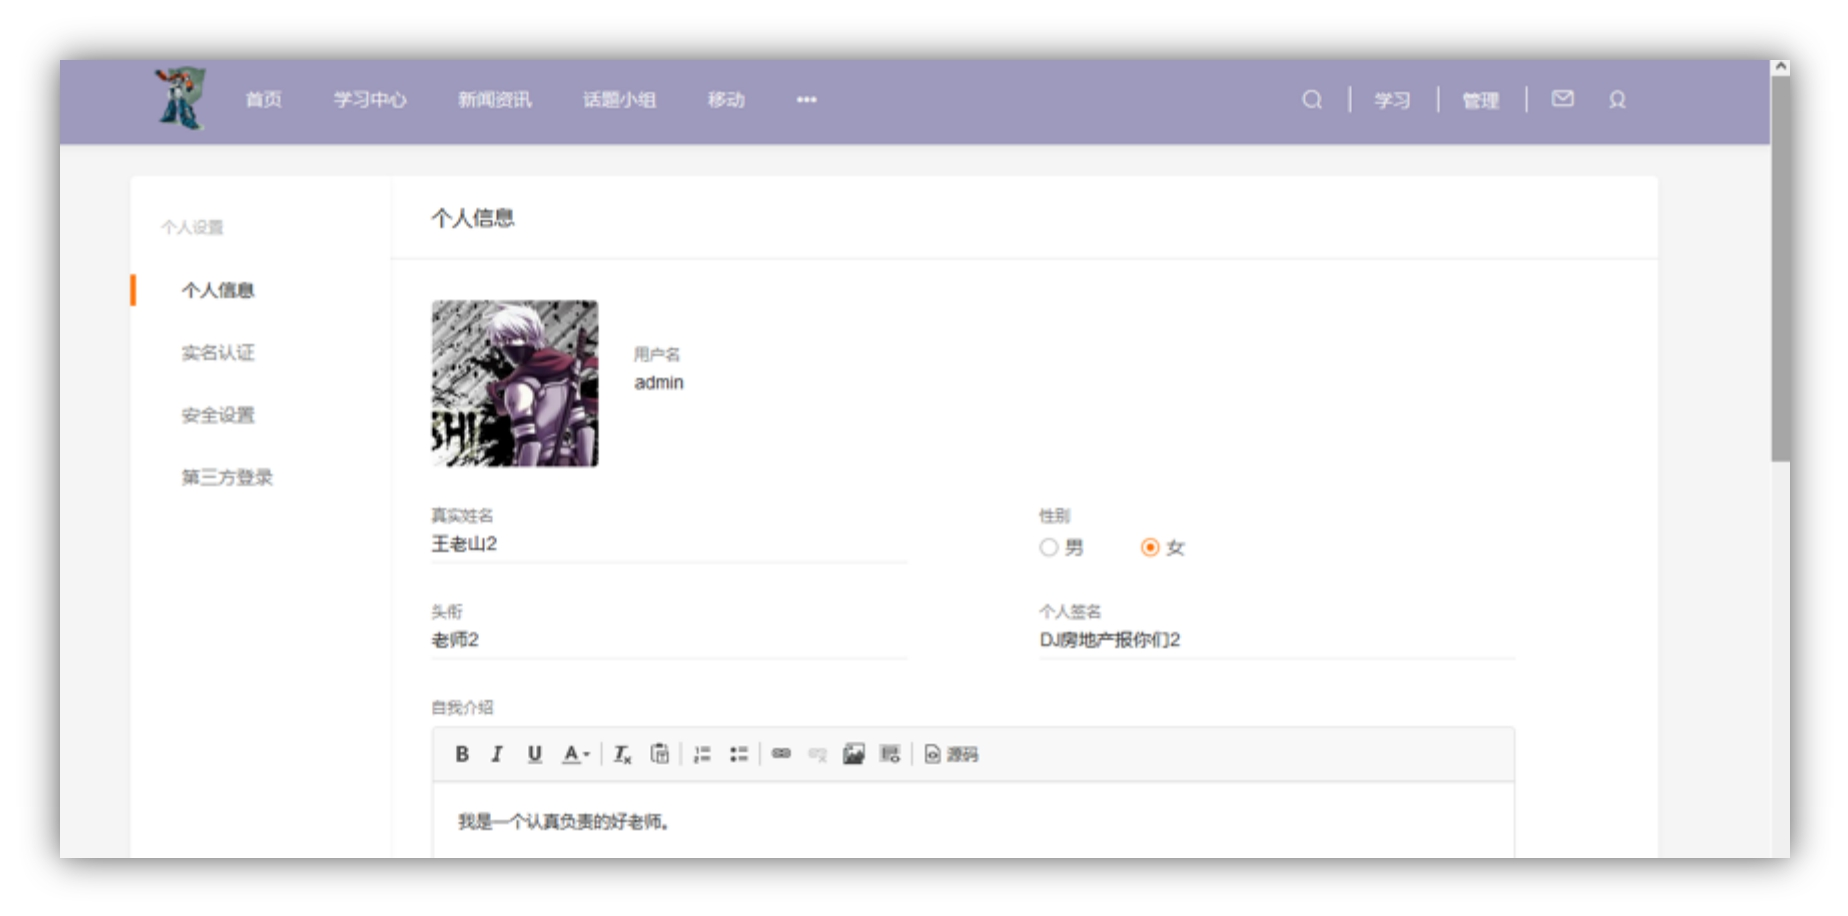Open 第三方登录 settings

(226, 478)
